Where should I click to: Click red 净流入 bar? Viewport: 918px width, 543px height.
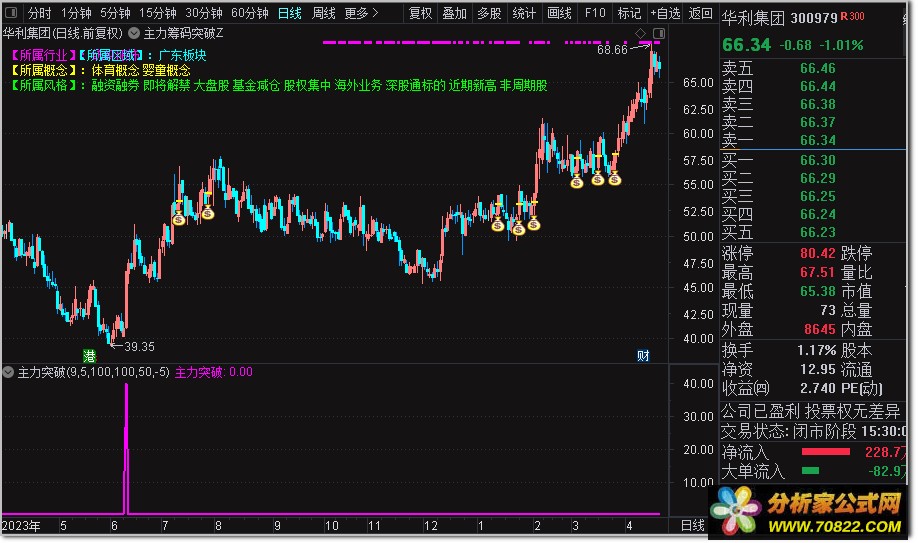coord(825,452)
